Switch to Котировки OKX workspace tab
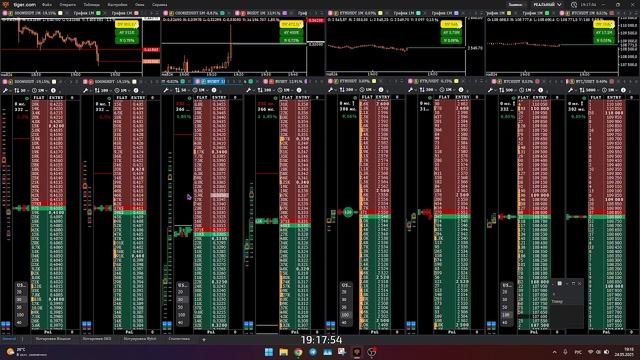 97,339
